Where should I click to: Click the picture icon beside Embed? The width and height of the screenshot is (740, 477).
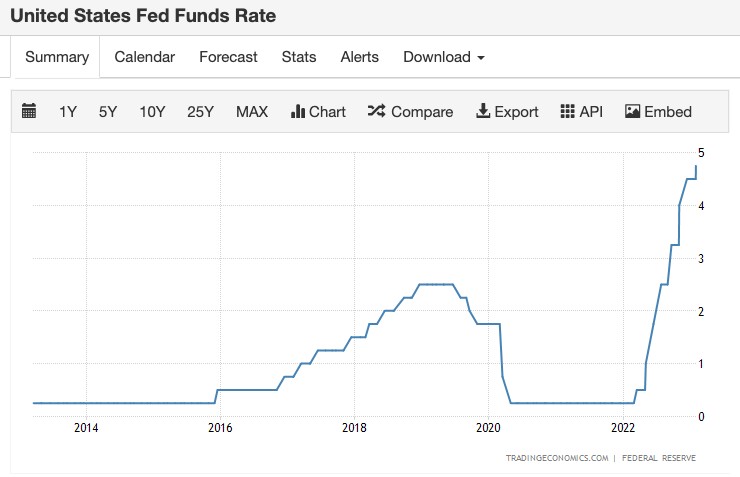[x=632, y=111]
